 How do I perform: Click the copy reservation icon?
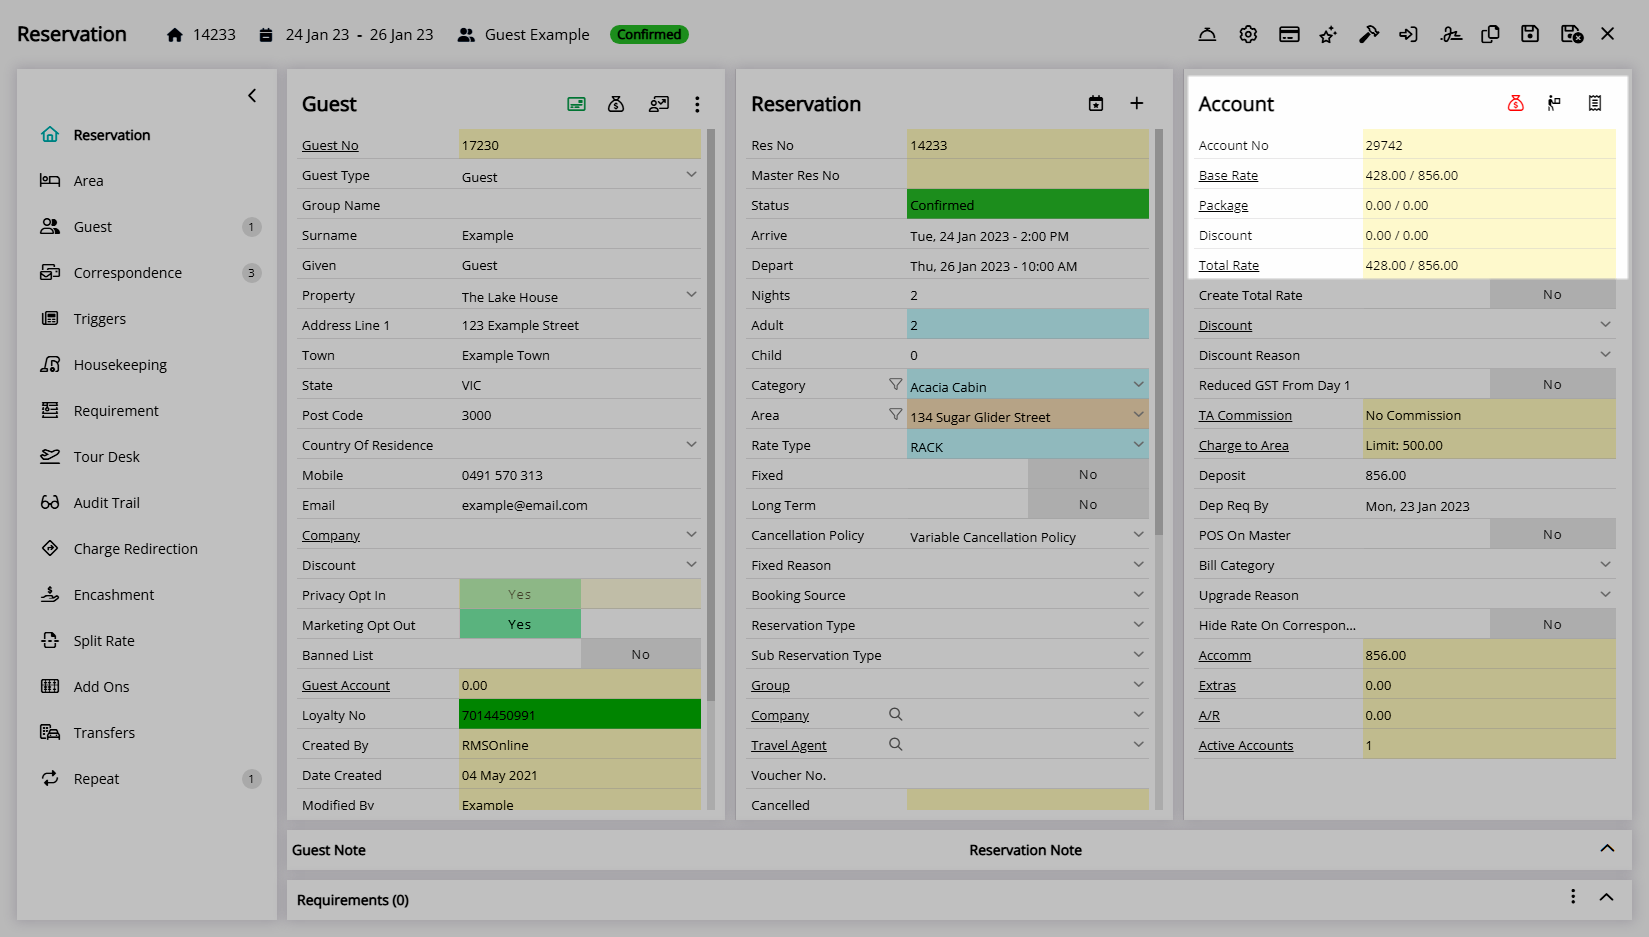1490,34
